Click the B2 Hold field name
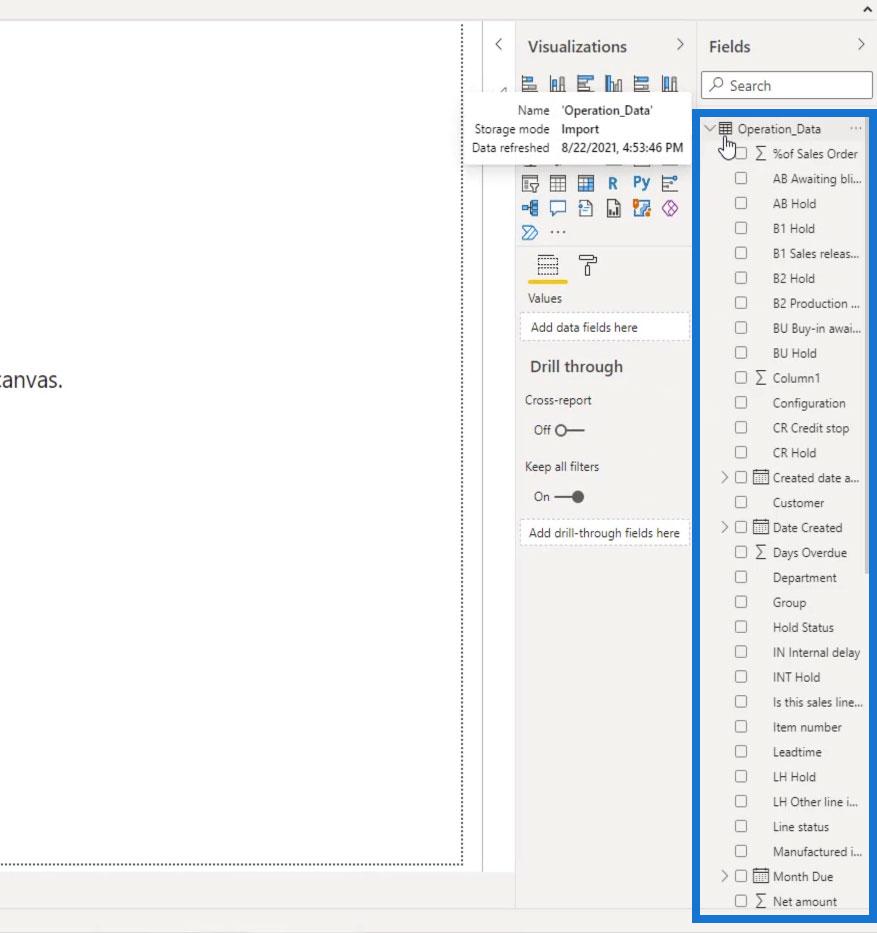Image resolution: width=877 pixels, height=933 pixels. [793, 278]
